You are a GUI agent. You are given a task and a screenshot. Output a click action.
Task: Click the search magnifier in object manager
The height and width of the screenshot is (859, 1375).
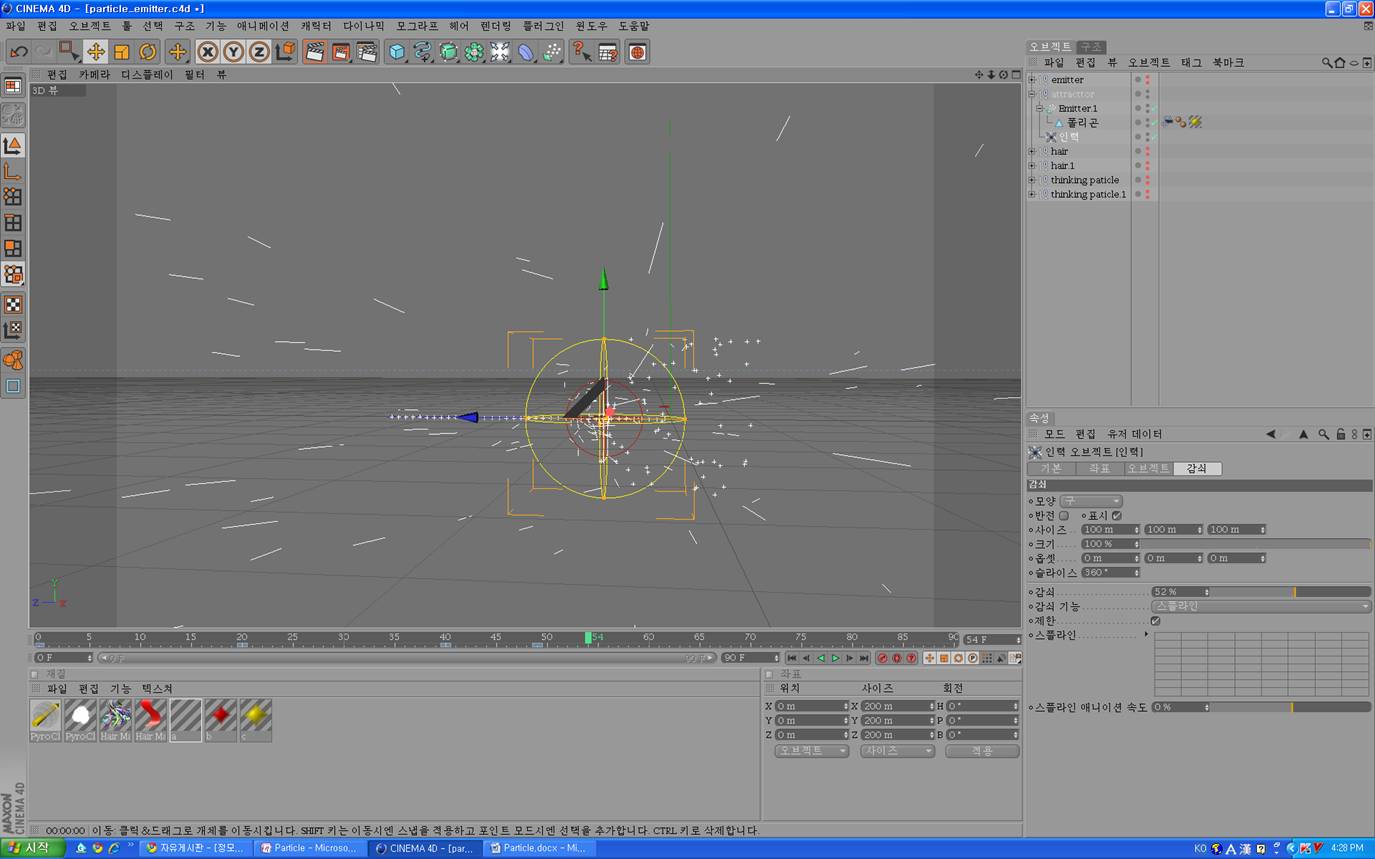(x=1327, y=63)
